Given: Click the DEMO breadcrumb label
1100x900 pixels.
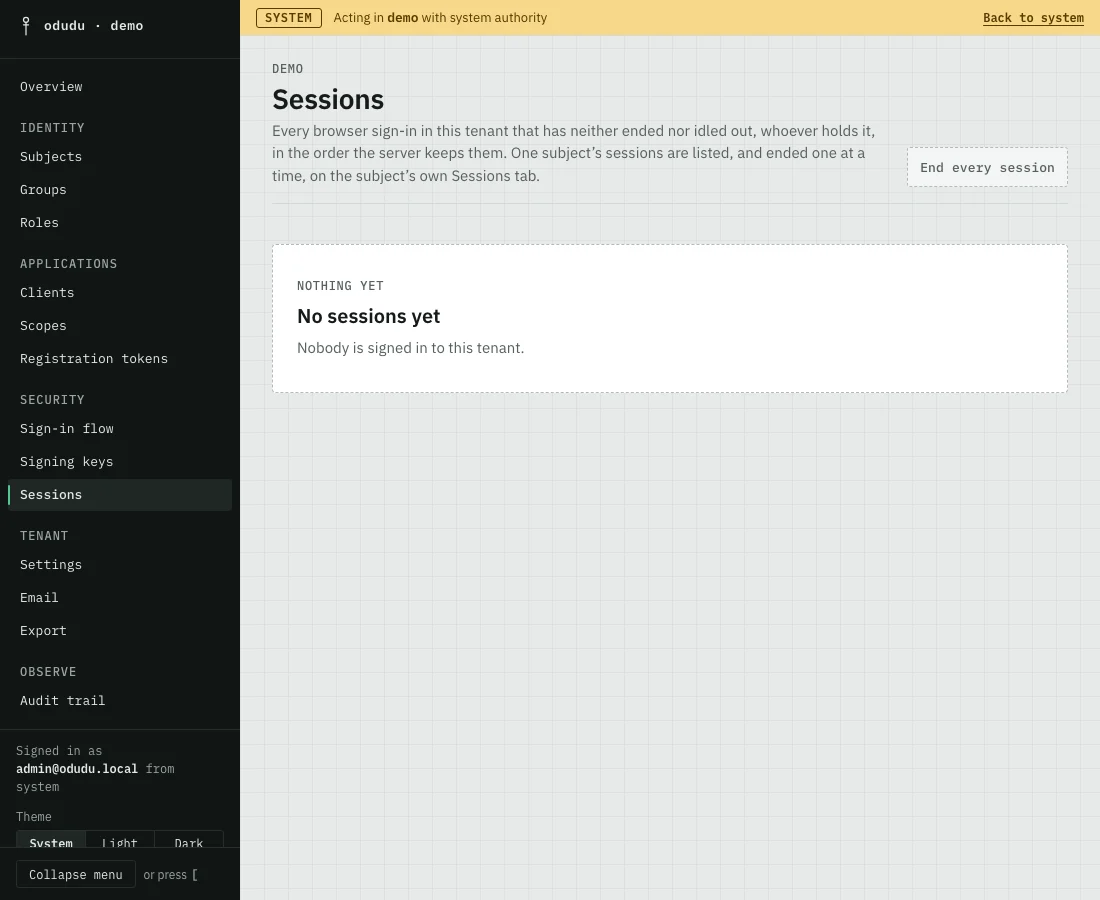Looking at the screenshot, I should click(288, 69).
